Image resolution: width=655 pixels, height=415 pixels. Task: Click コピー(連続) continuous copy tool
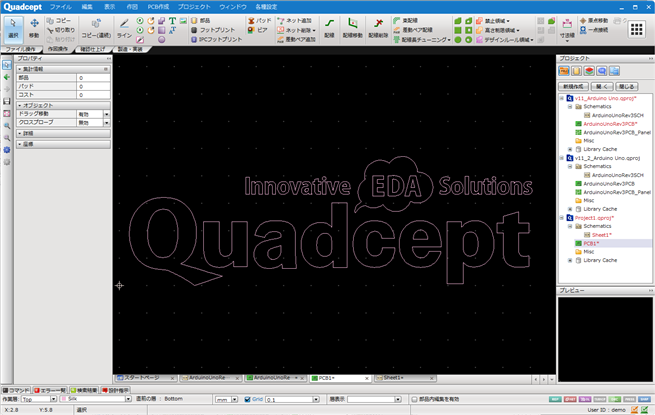pyautogui.click(x=96, y=28)
